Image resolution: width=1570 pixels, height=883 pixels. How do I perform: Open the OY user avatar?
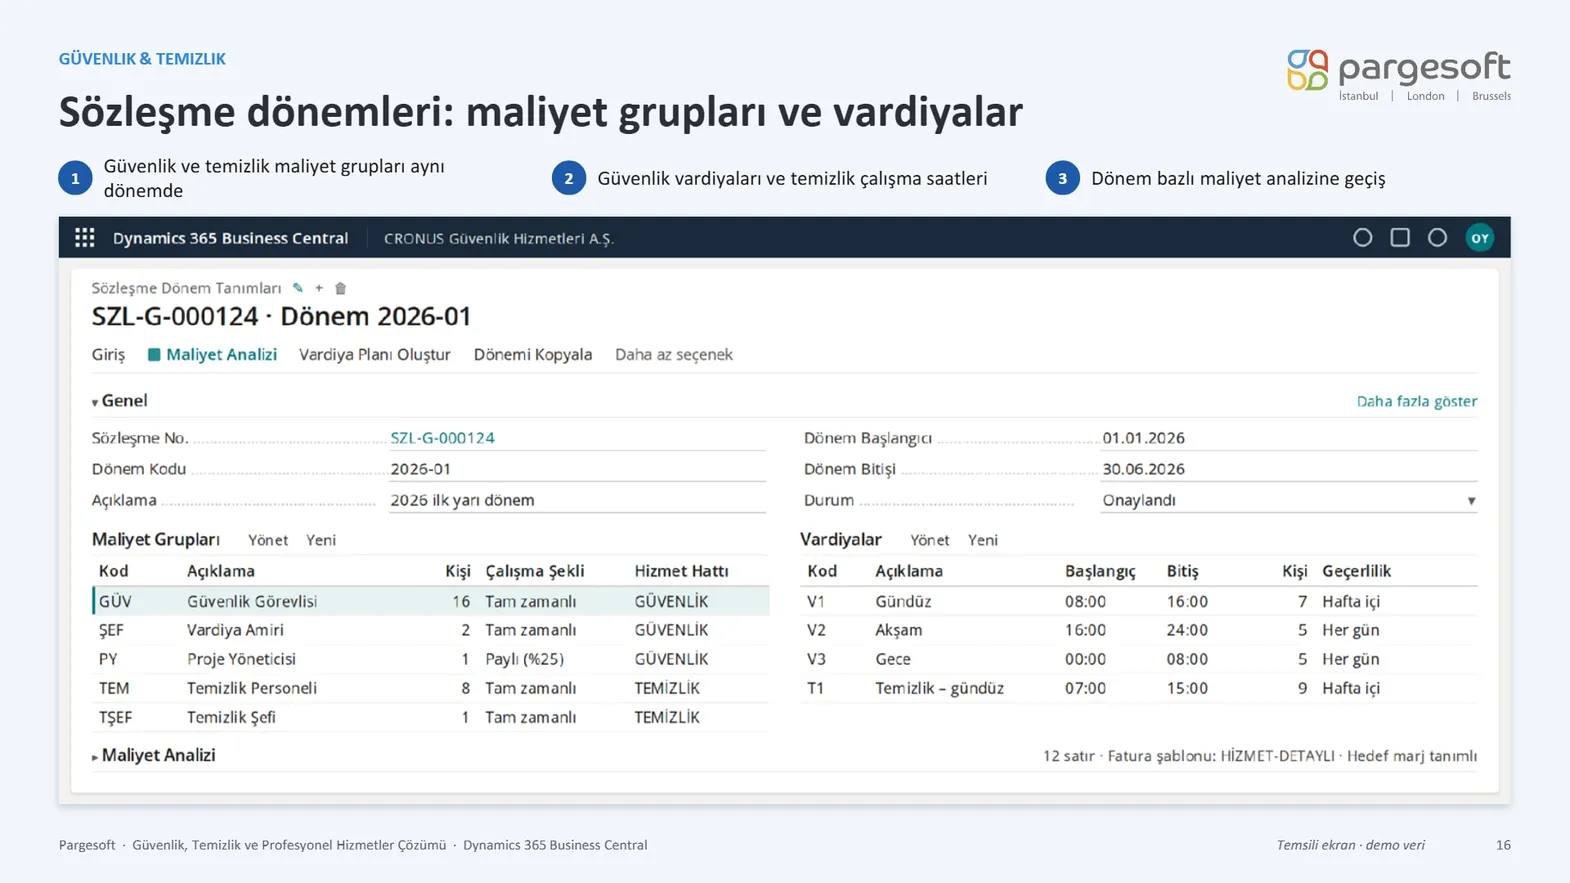coord(1480,238)
